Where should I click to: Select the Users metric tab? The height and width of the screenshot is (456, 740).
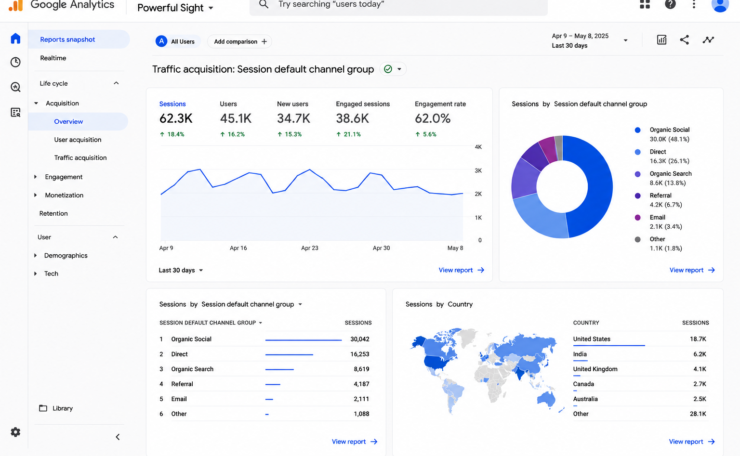point(235,118)
